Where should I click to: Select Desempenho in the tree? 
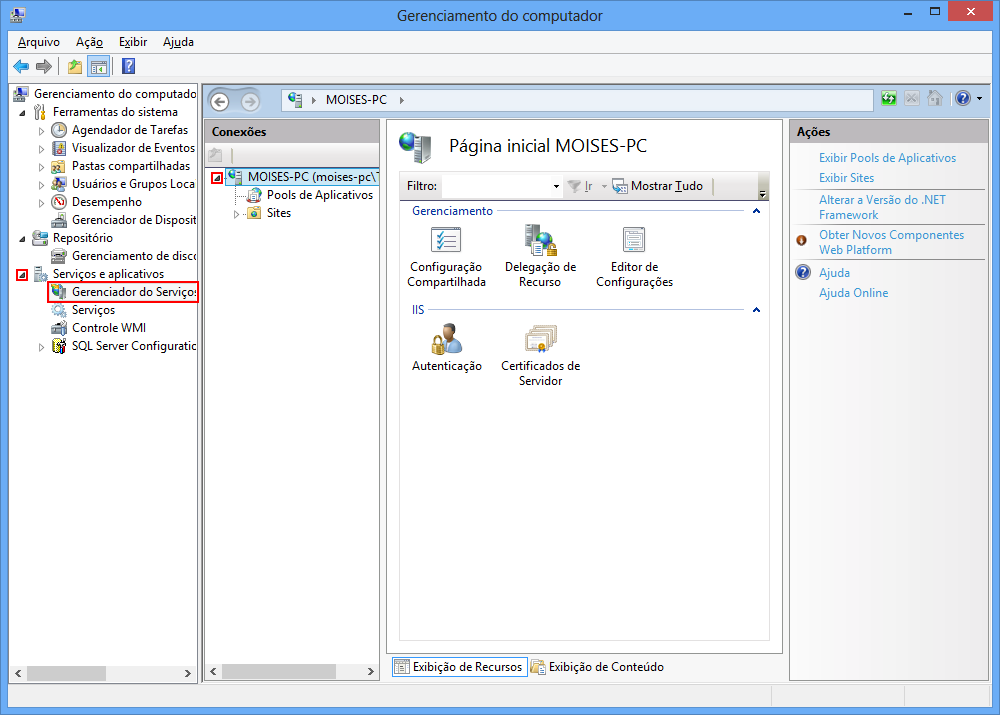click(107, 202)
